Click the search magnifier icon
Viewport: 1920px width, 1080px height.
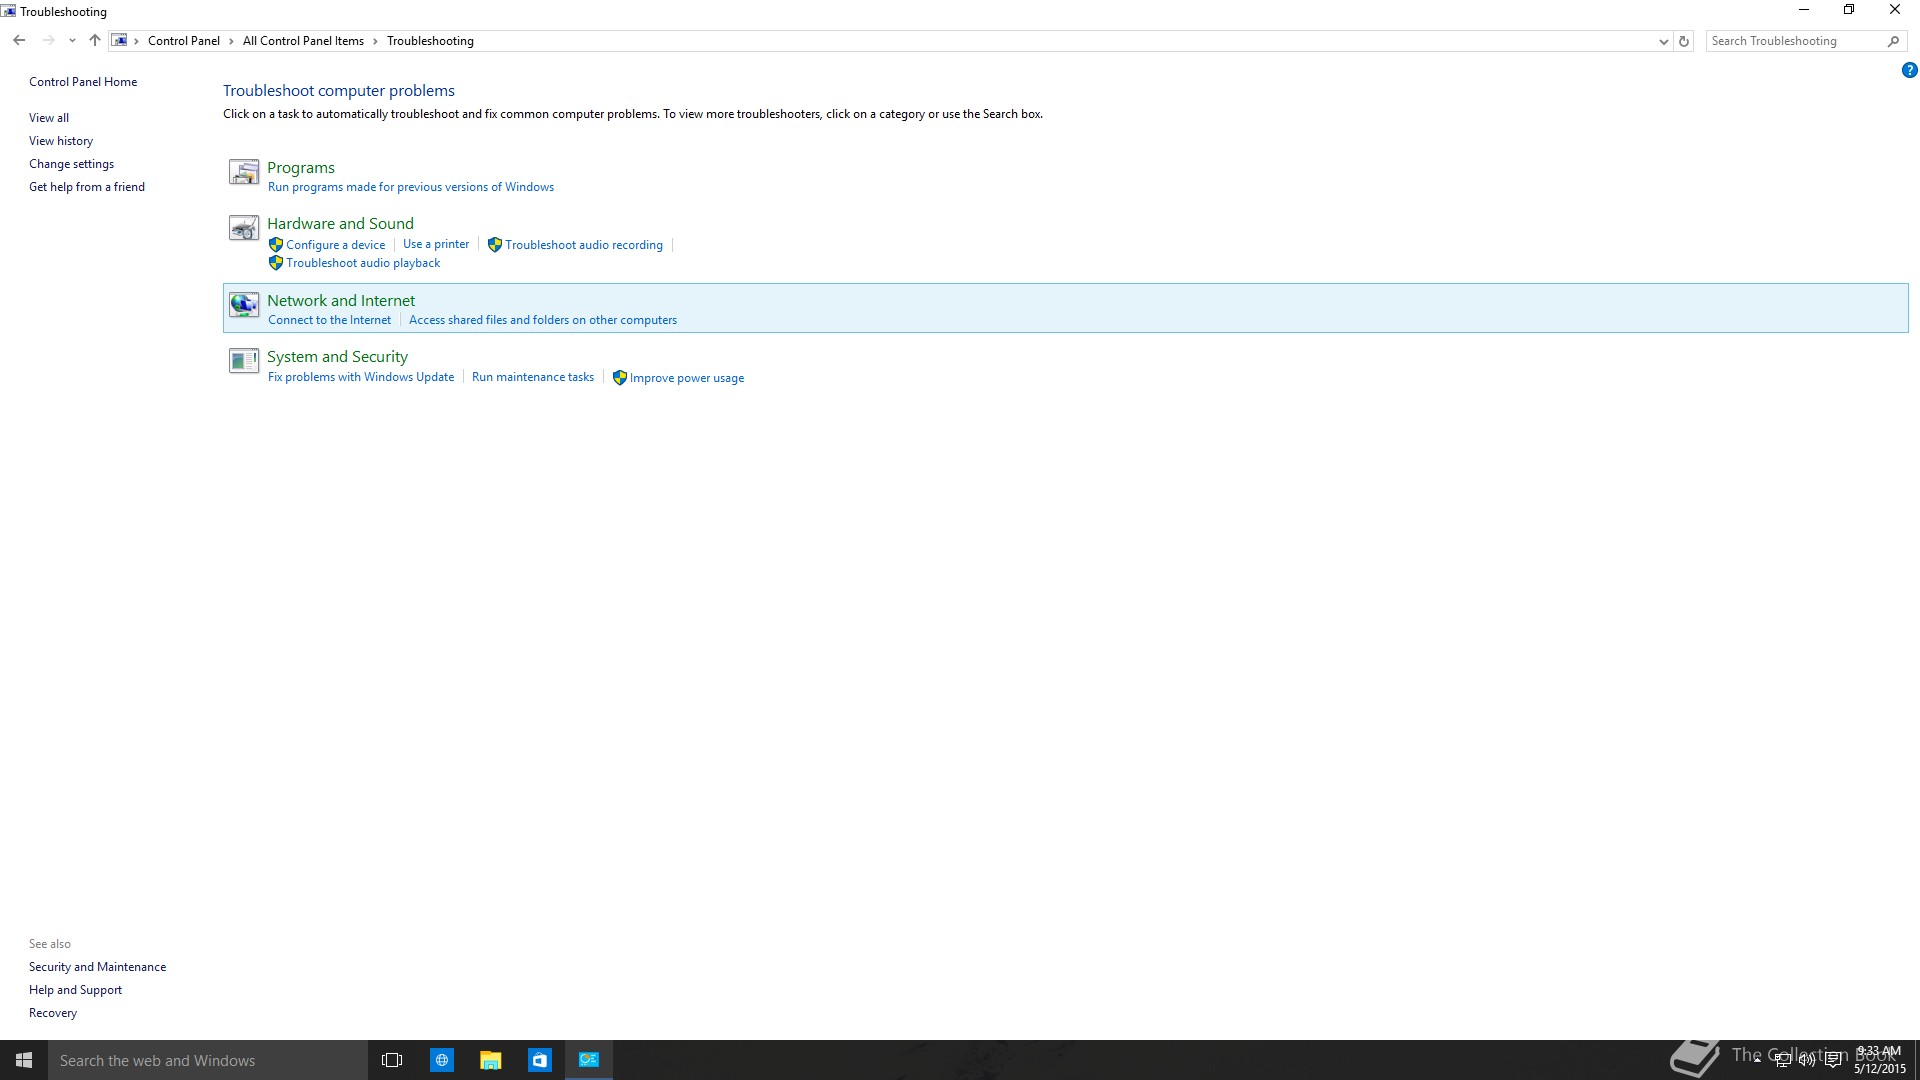(1893, 41)
